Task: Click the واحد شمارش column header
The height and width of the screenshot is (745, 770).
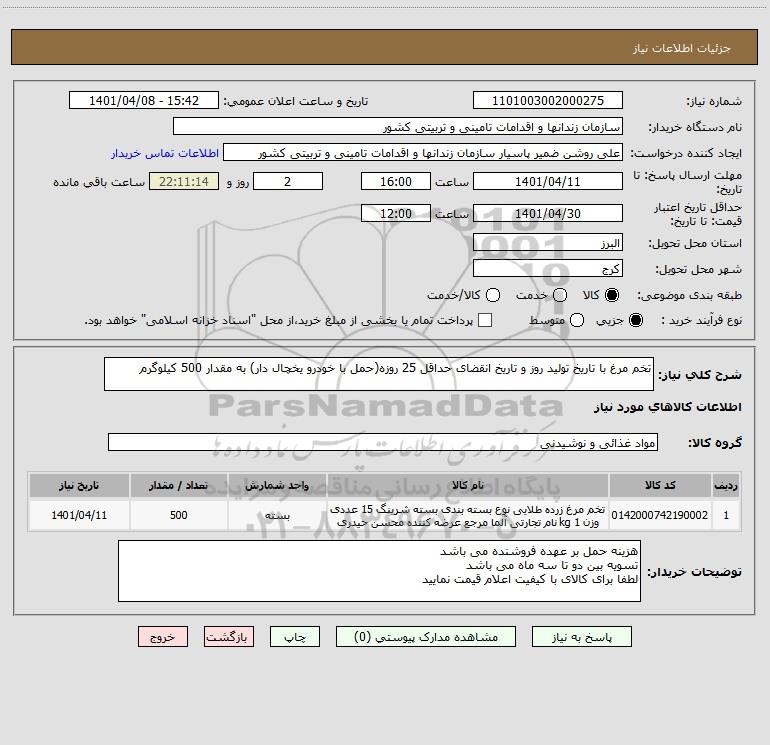Action: [277, 485]
